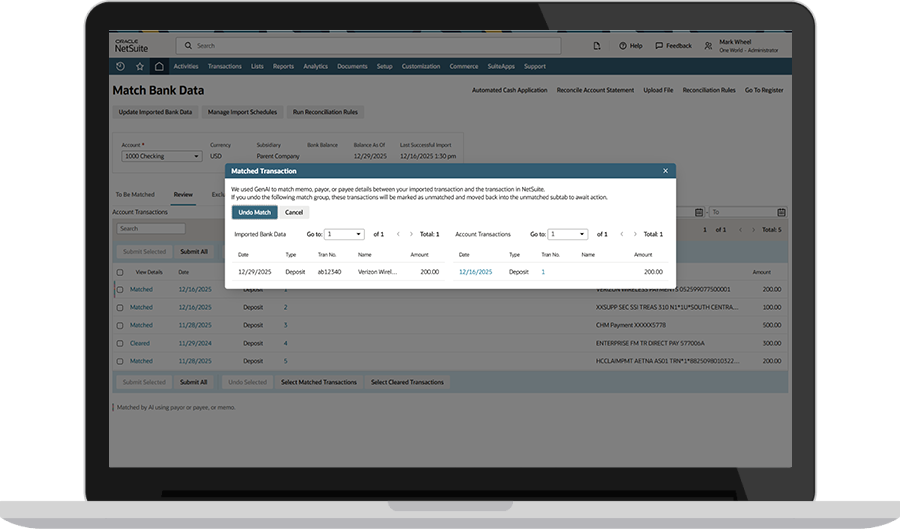
Task: Open the Go To Register link
Action: tap(764, 90)
